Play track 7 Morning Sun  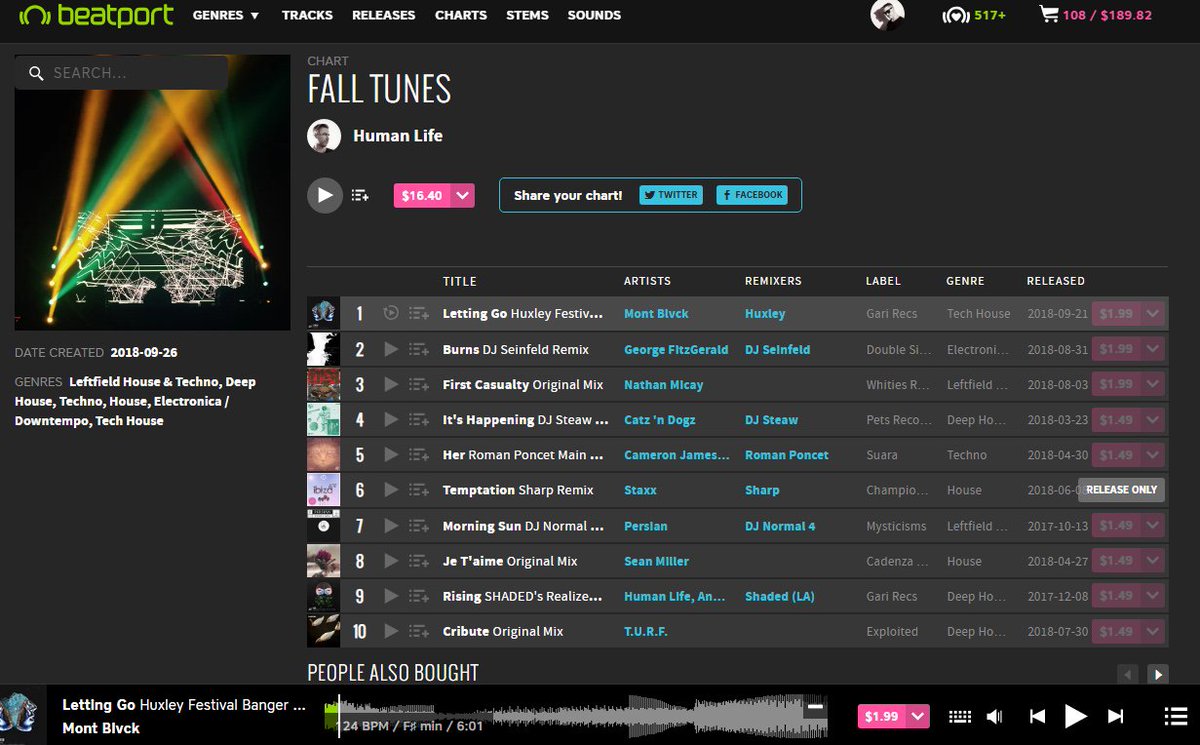(x=392, y=526)
